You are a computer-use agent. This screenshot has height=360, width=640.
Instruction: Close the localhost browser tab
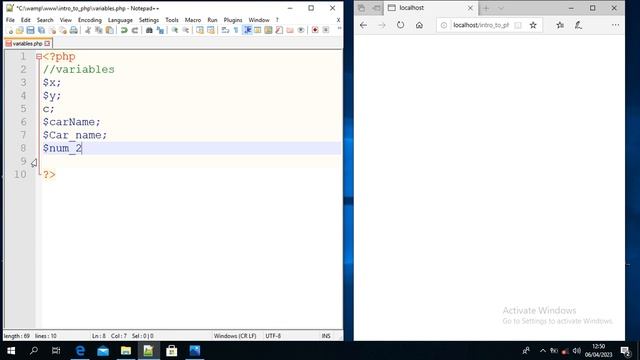pyautogui.click(x=470, y=8)
